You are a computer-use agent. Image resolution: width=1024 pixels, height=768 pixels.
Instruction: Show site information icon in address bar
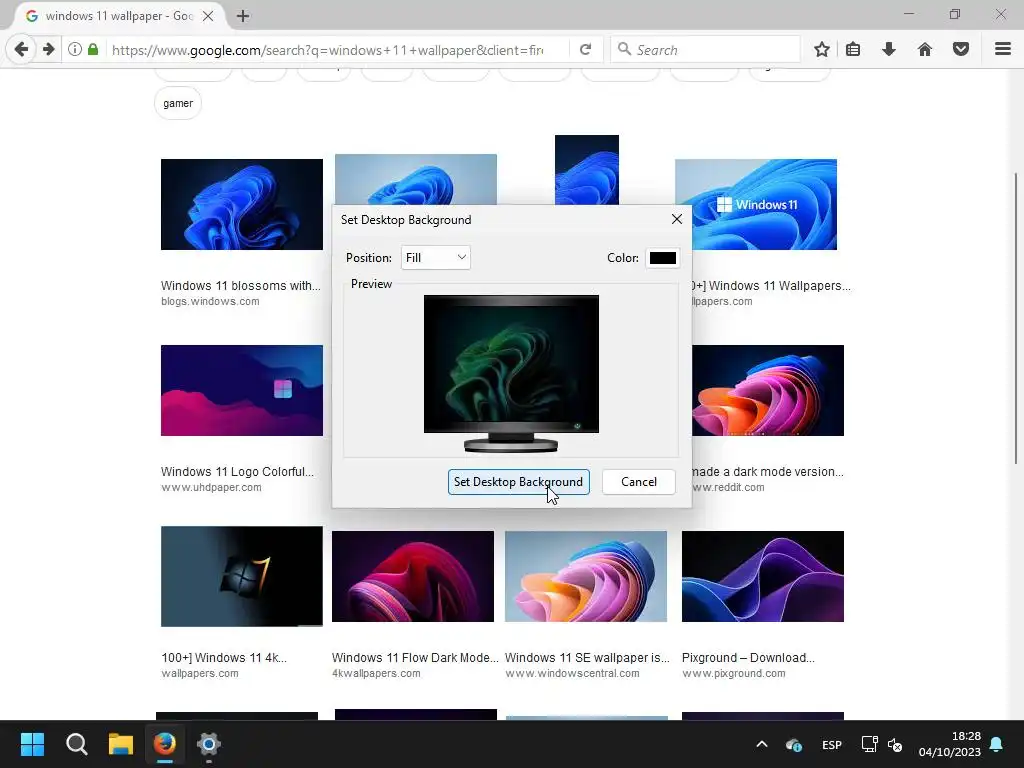[x=74, y=50]
